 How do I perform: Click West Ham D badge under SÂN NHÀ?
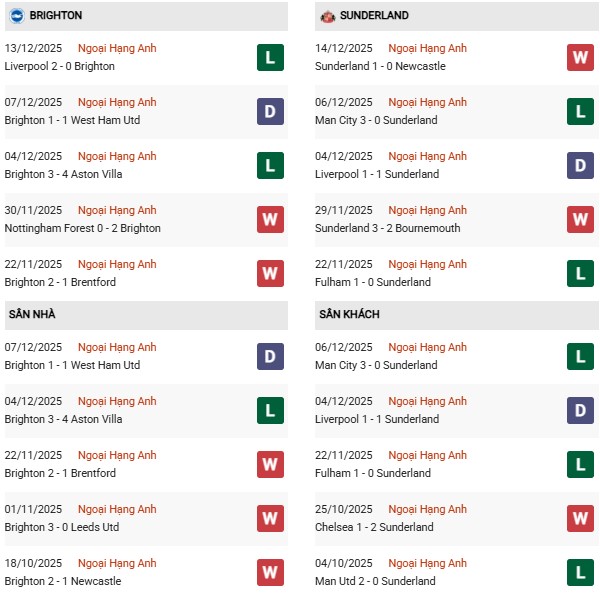coord(270,356)
